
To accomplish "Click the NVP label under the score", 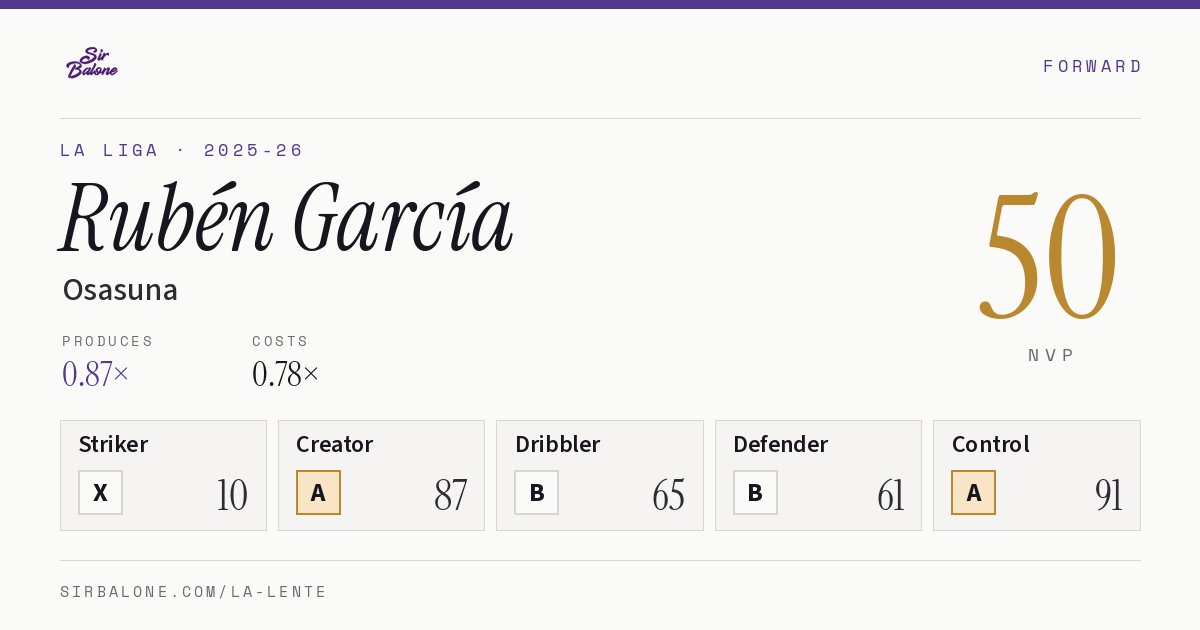I will pos(1052,355).
